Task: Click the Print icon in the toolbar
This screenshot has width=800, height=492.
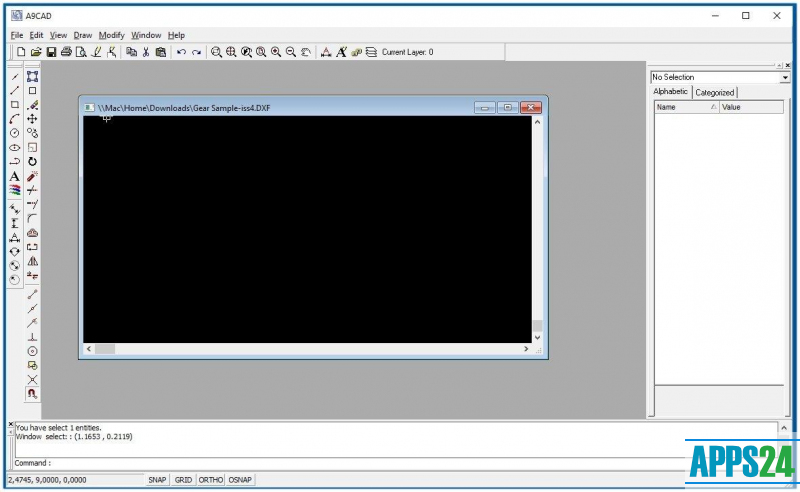Action: click(66, 52)
